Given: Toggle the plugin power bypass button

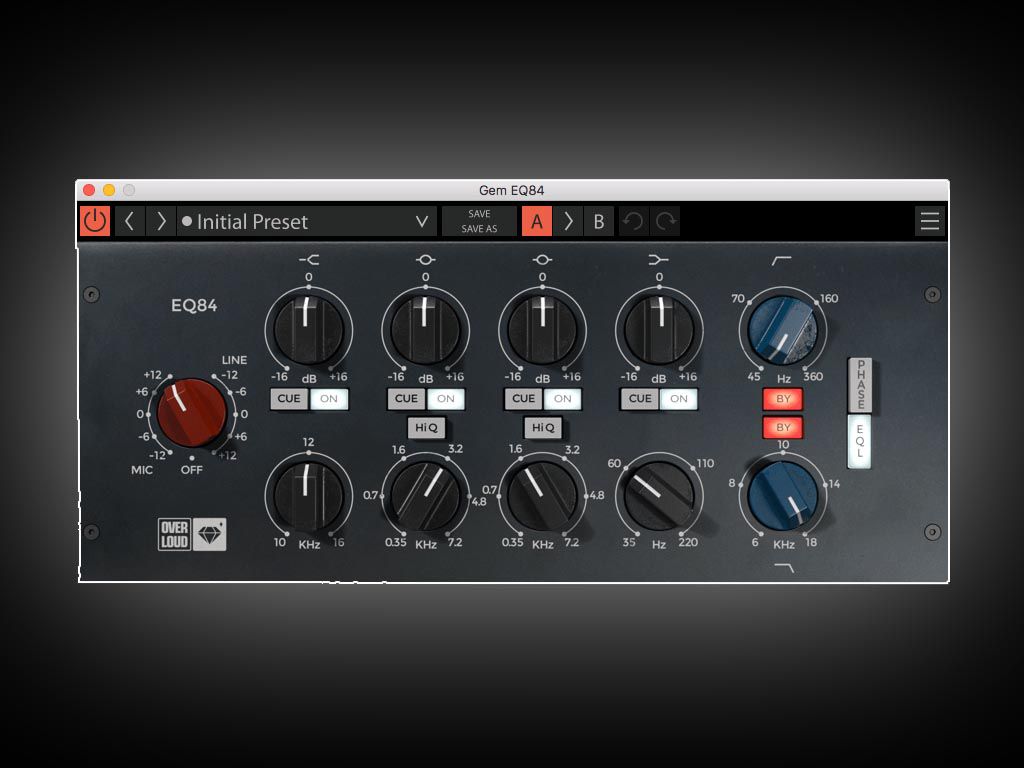Looking at the screenshot, I should [x=95, y=221].
